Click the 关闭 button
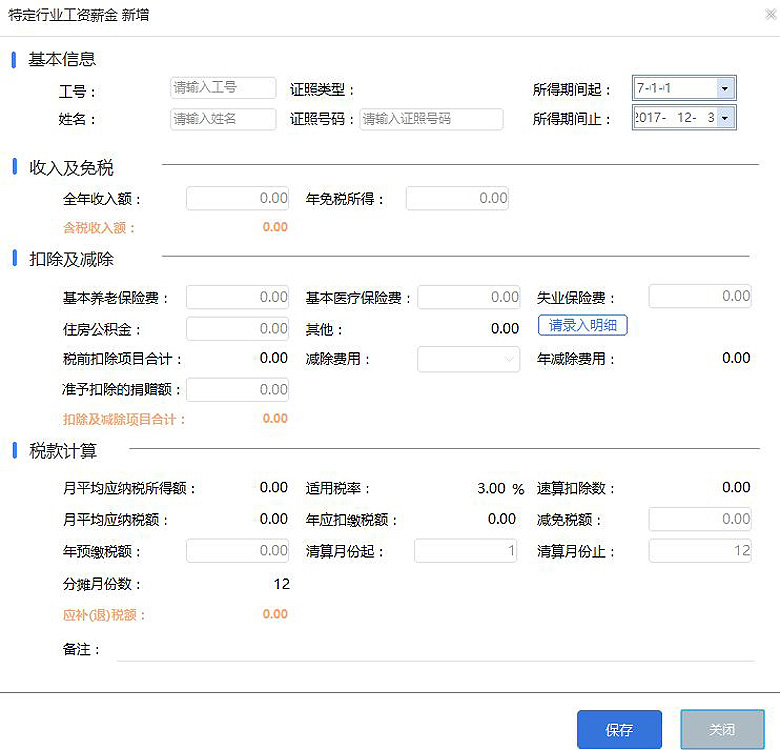This screenshot has width=780, height=750. coord(722,729)
